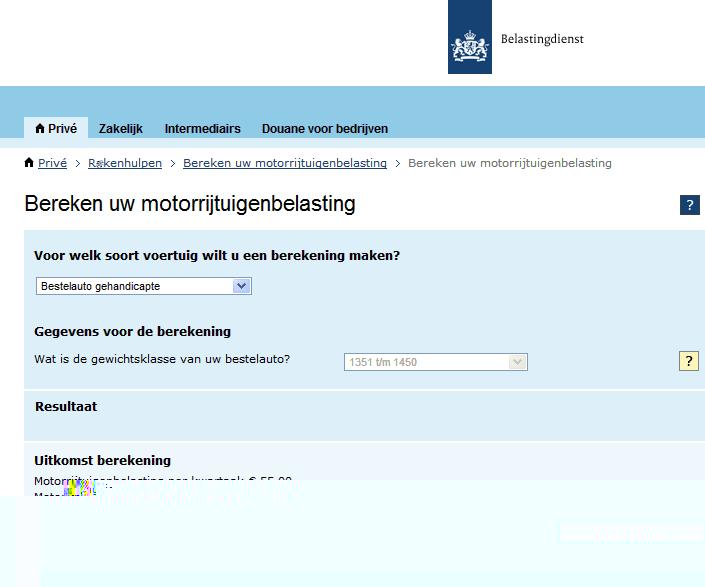Click the Belastingdienst crest logo
The height and width of the screenshot is (587, 705).
[x=470, y=37]
